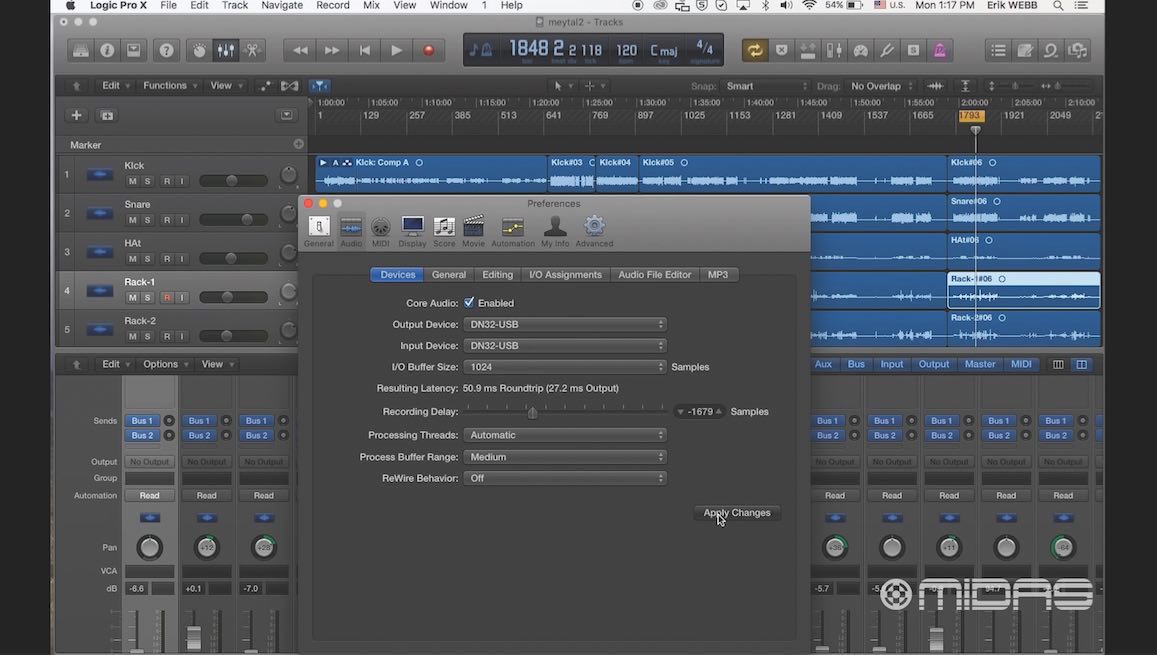Open Quick Help question mark button

pos(167,50)
